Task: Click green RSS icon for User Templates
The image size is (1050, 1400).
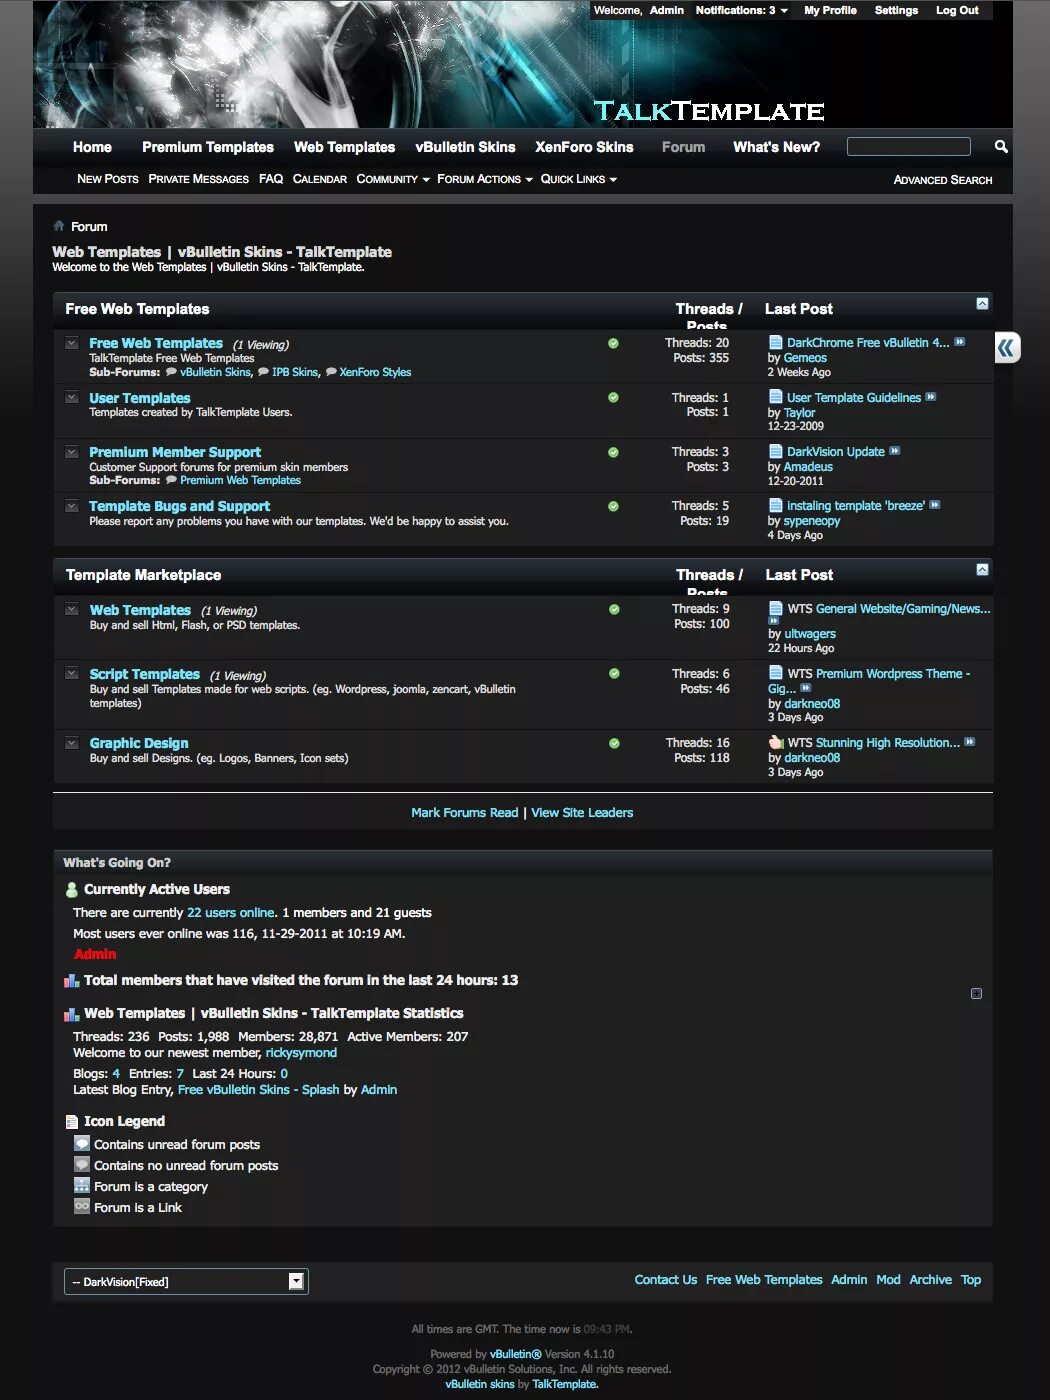Action: 613,397
